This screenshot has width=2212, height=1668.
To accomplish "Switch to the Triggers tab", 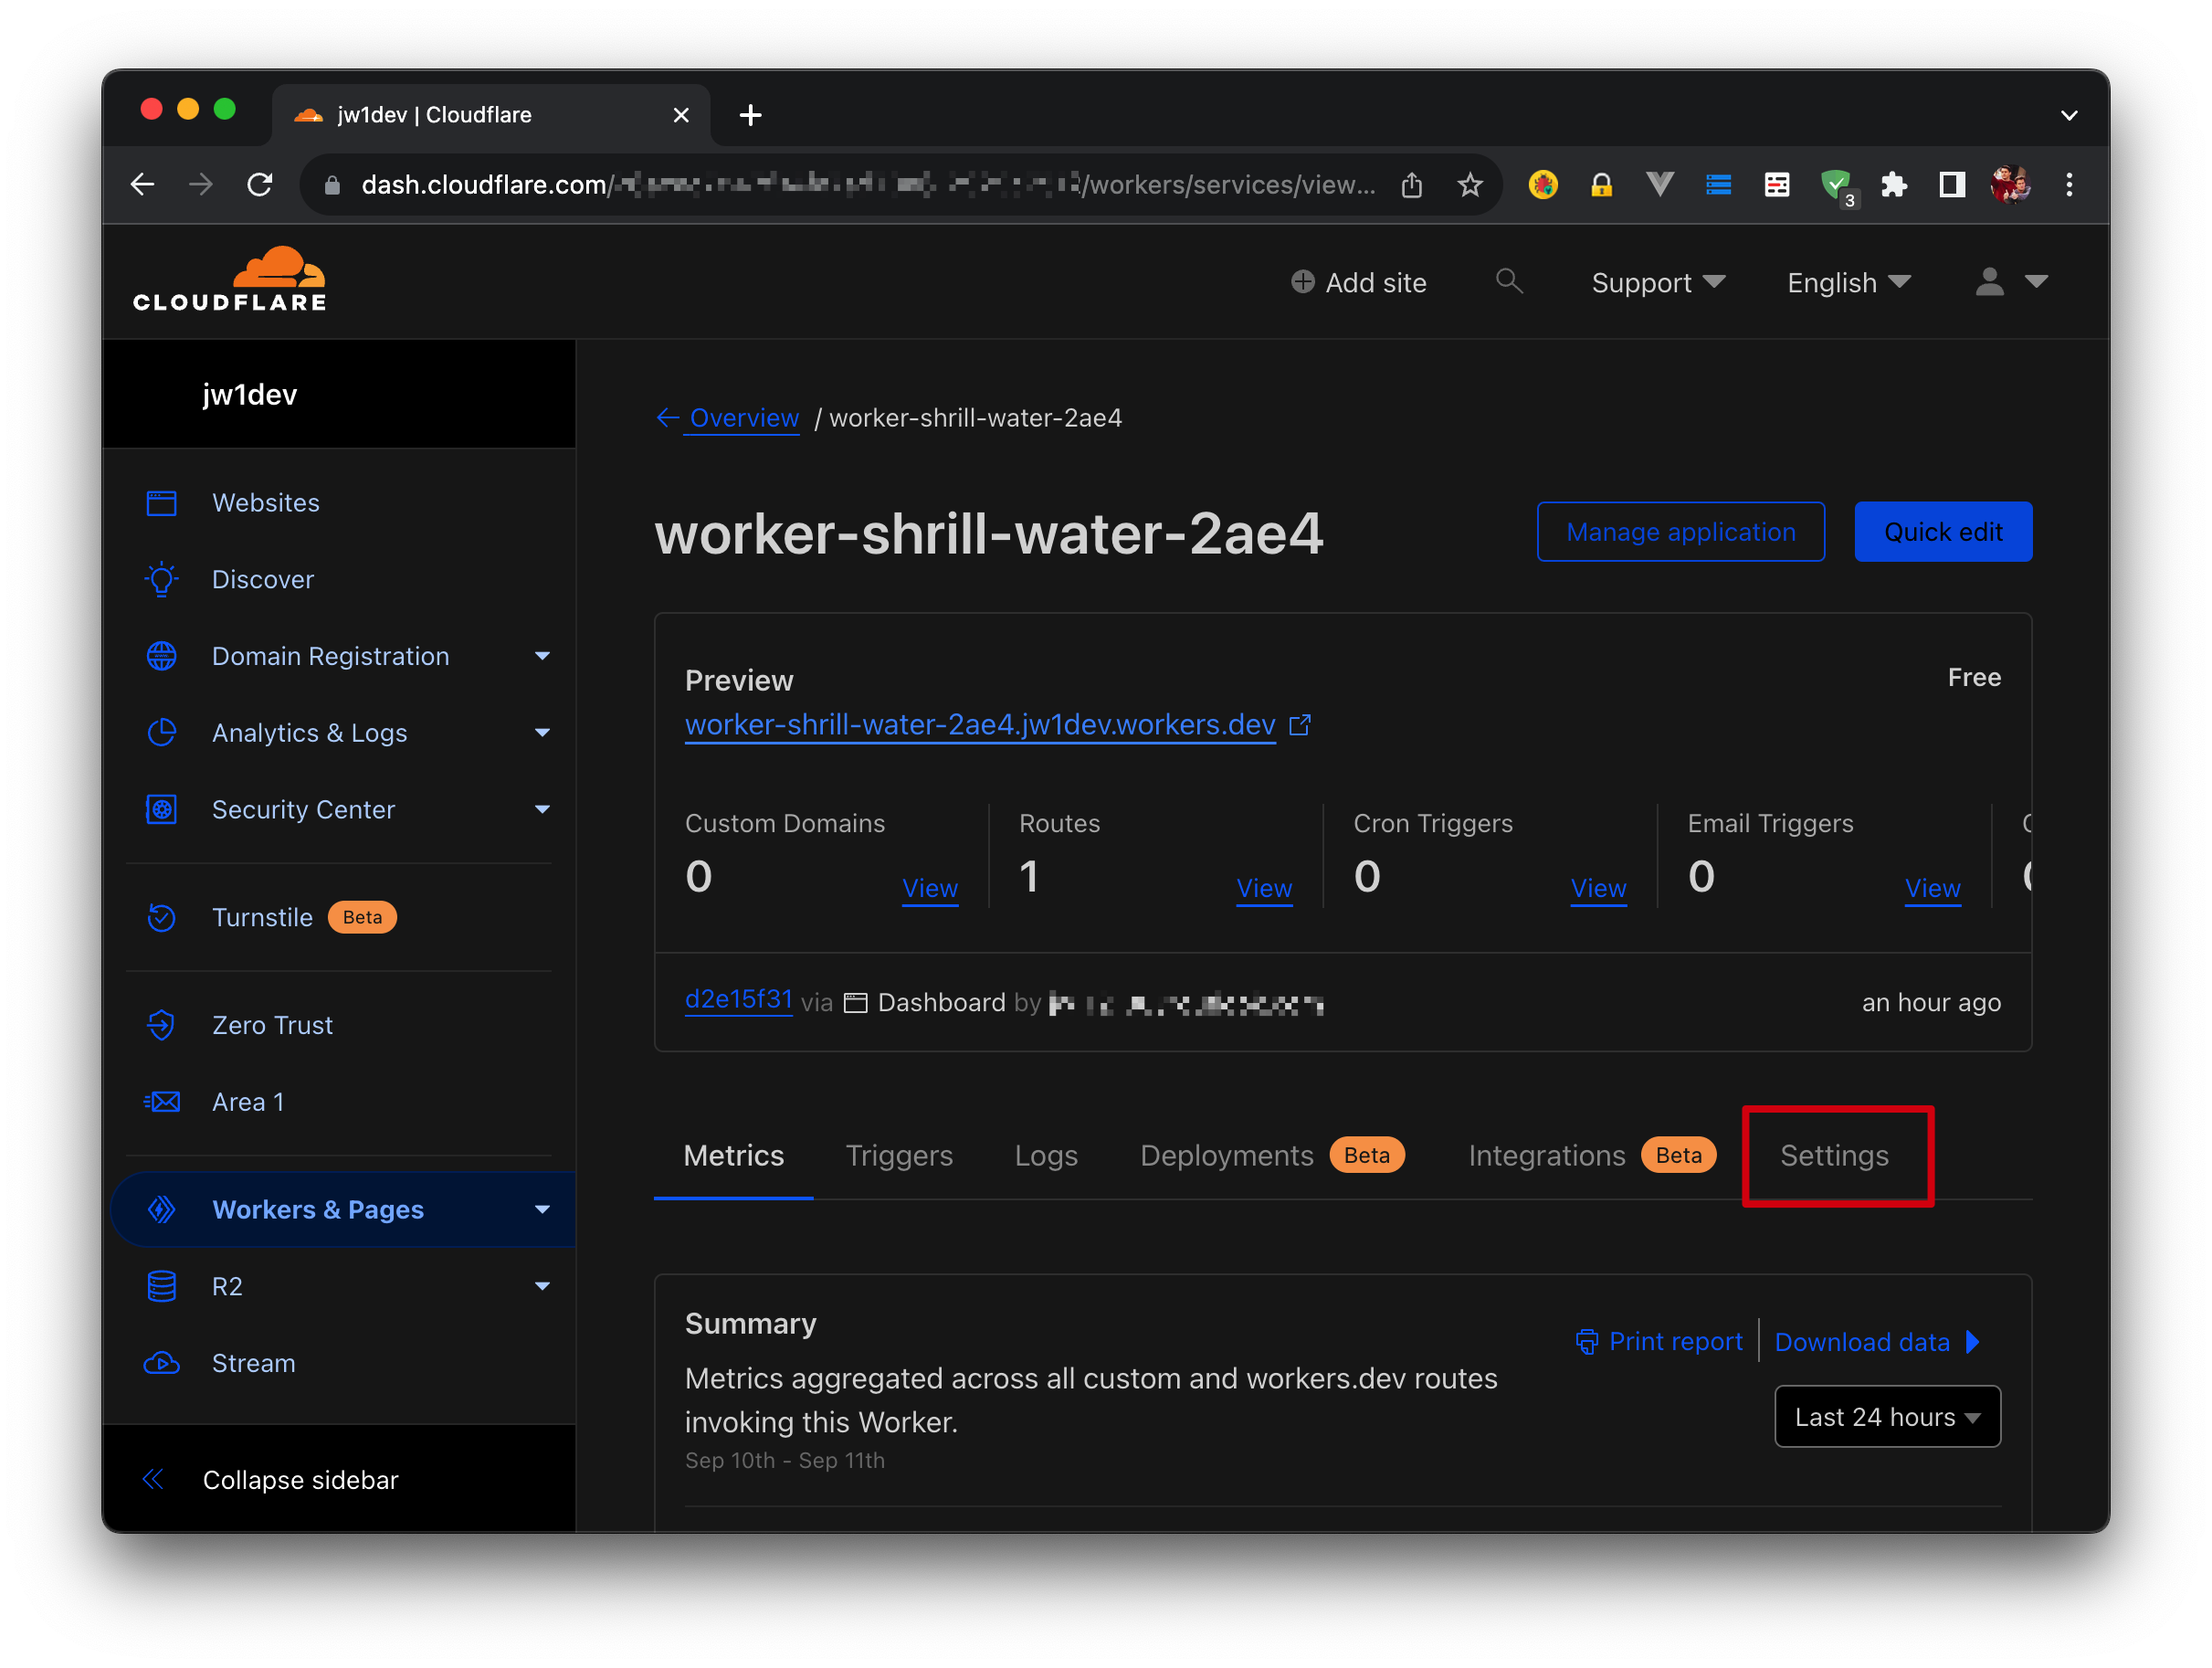I will pos(898,1155).
